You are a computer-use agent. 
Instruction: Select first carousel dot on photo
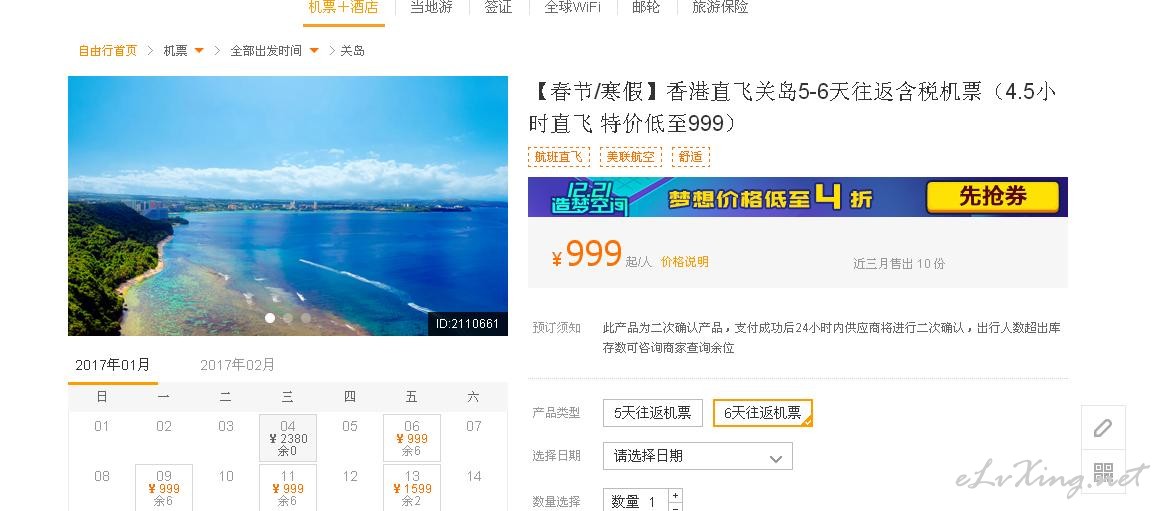coord(270,318)
